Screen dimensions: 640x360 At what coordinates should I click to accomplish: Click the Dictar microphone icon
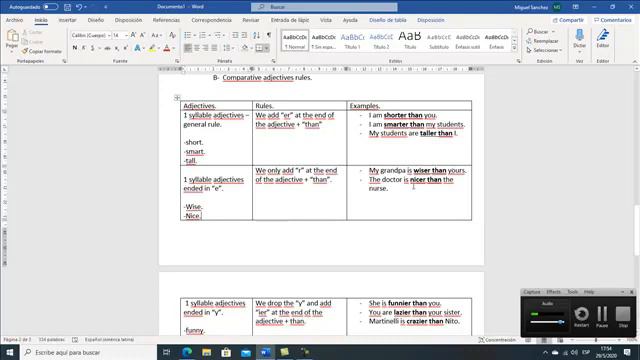click(x=579, y=35)
